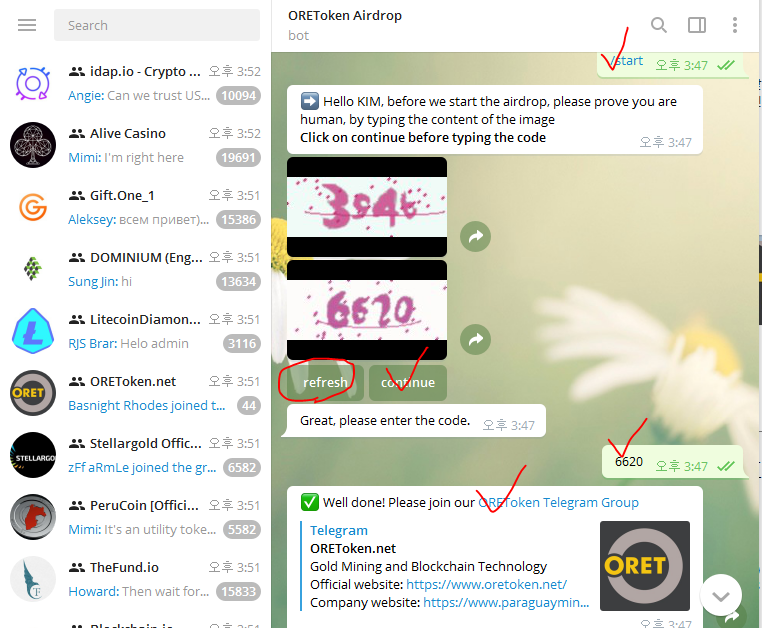
Task: Click the ORETToken Airdrop chat title
Action: click(345, 16)
